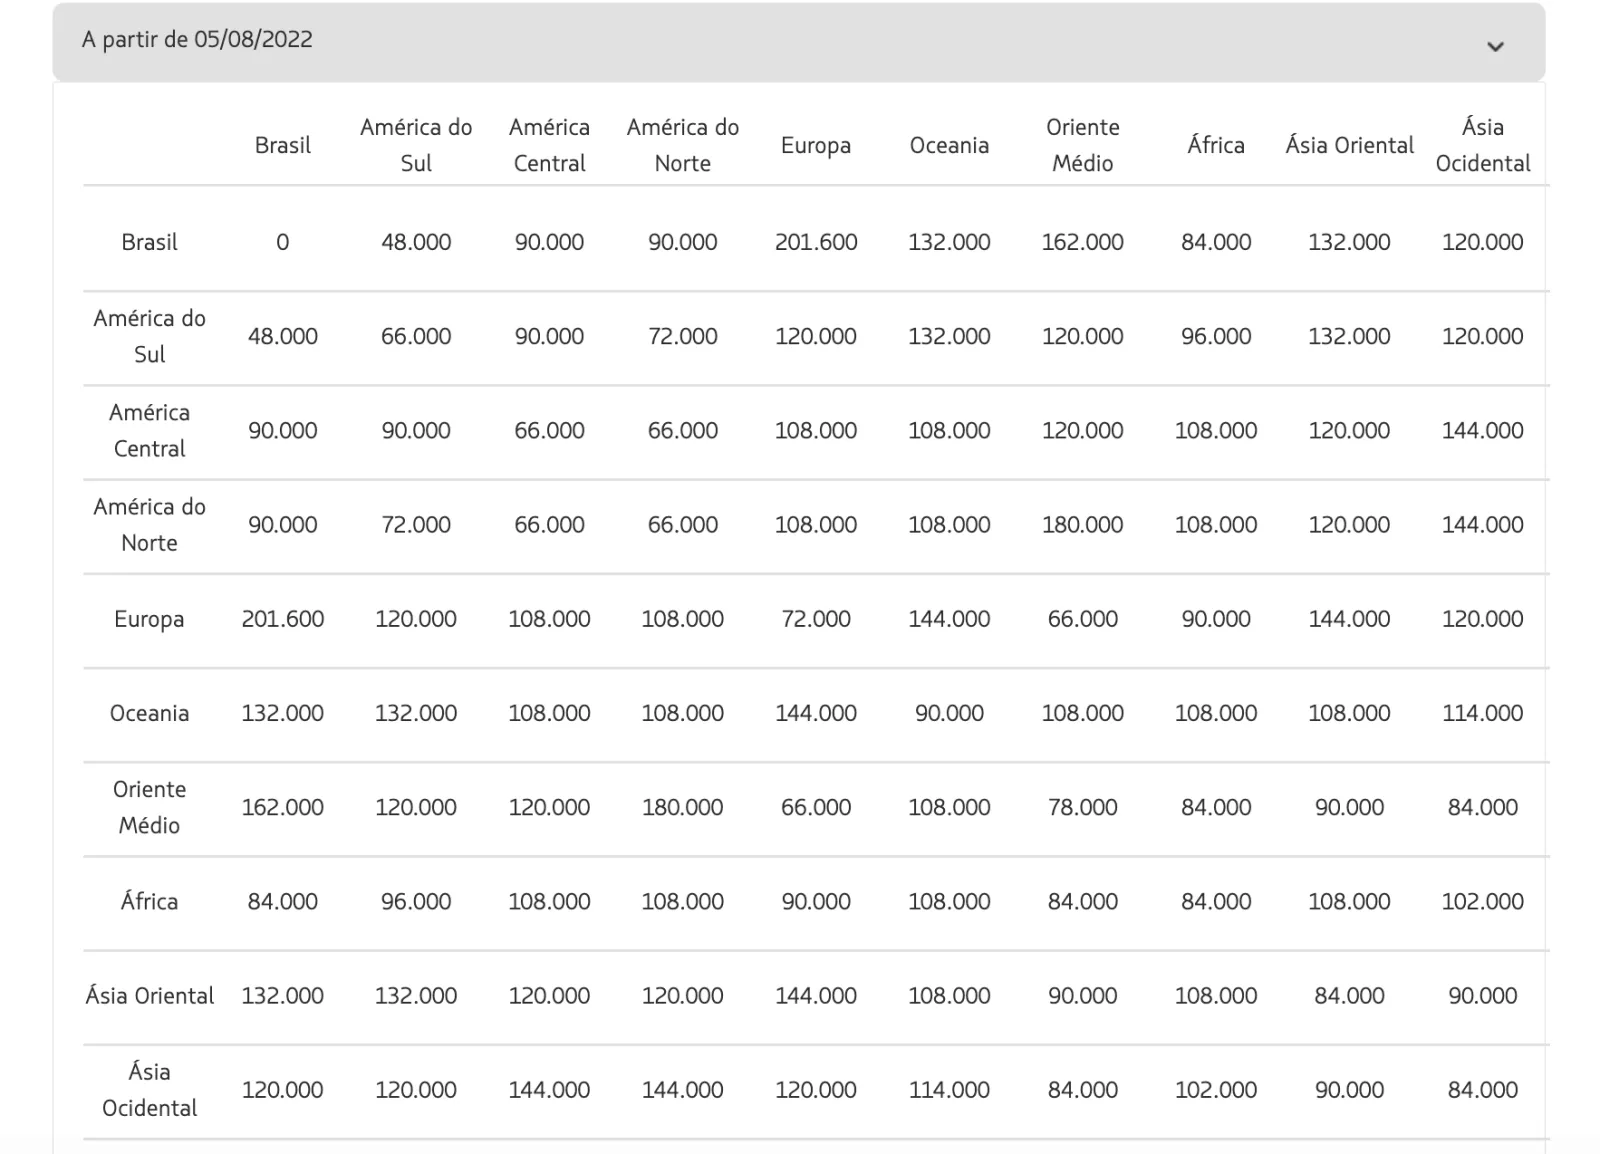Click 72.000 in the América do Sul row
Image resolution: width=1600 pixels, height=1154 pixels.
pos(683,336)
